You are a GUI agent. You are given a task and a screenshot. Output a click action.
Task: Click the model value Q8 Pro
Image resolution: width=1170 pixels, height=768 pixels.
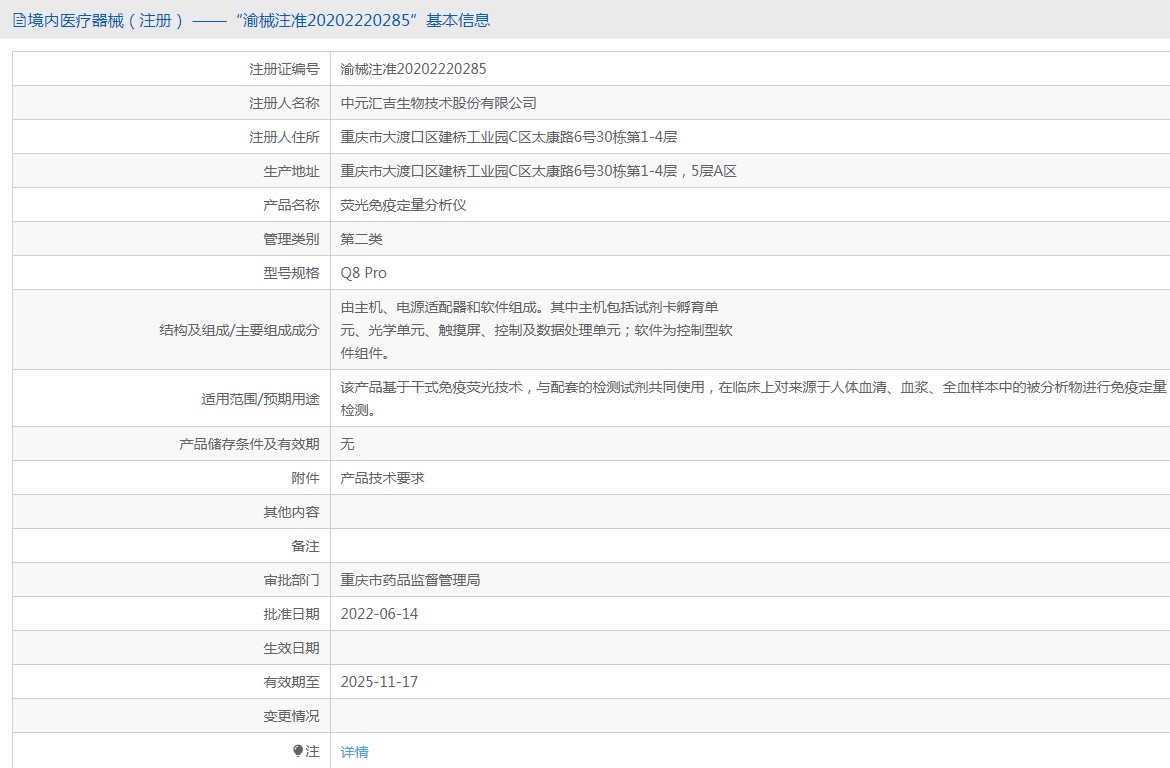pos(363,273)
